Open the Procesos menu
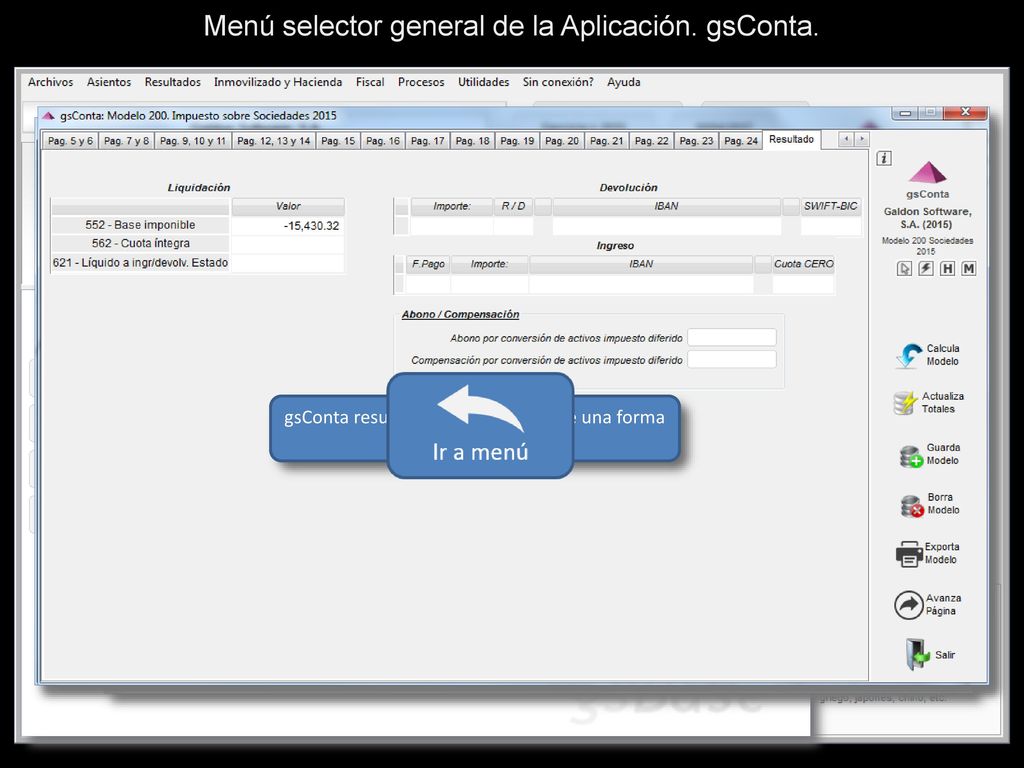The width and height of the screenshot is (1024, 768). point(421,82)
